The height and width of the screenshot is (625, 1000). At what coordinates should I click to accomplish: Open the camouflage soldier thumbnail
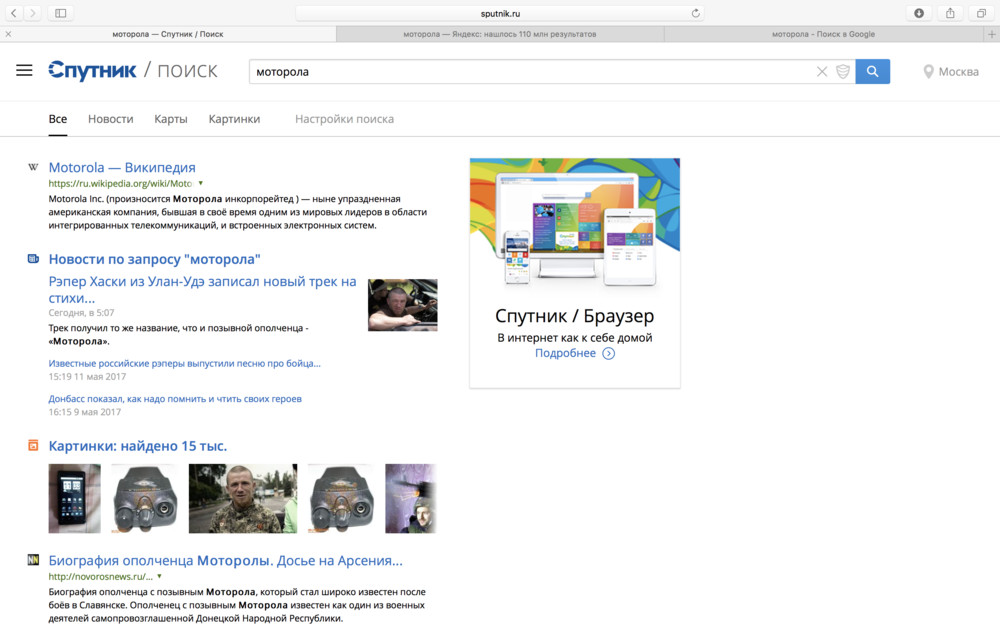[243, 498]
